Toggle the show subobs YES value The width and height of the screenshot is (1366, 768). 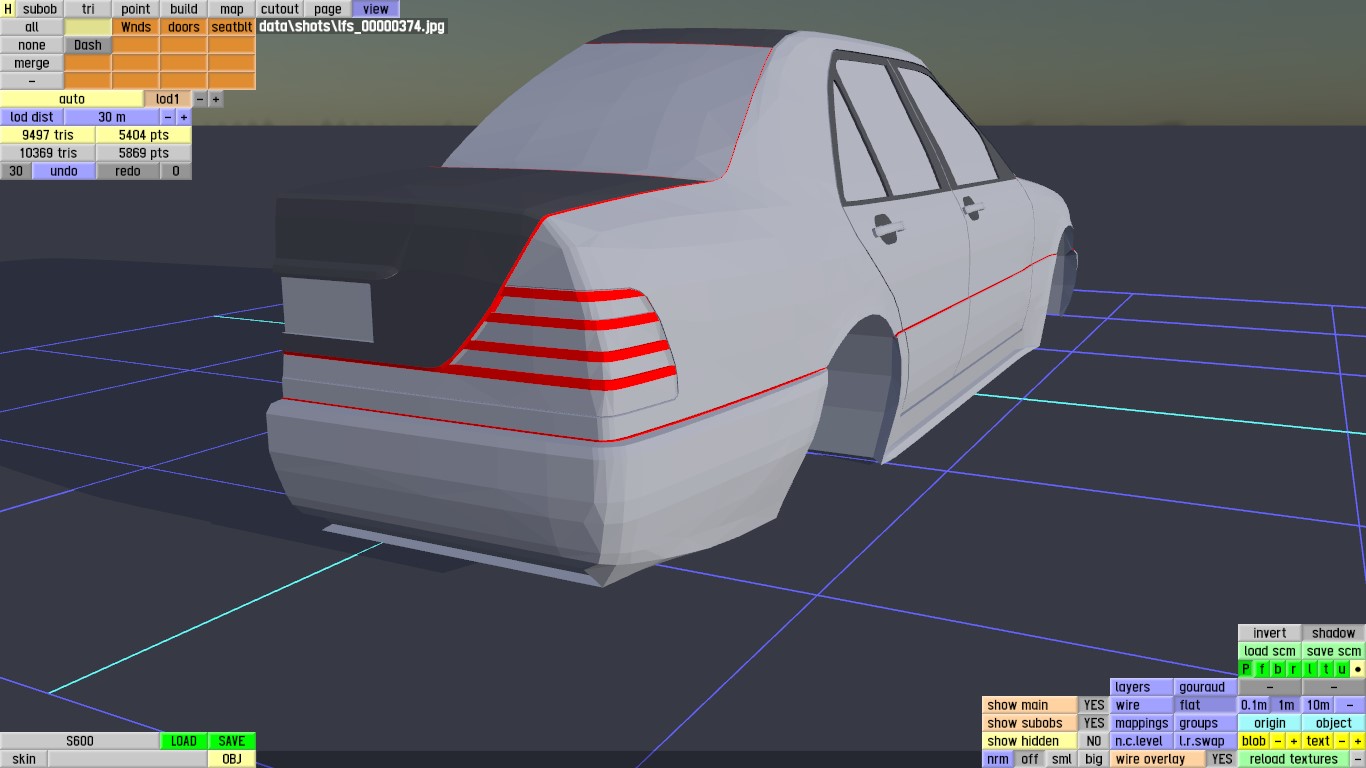pos(1095,723)
